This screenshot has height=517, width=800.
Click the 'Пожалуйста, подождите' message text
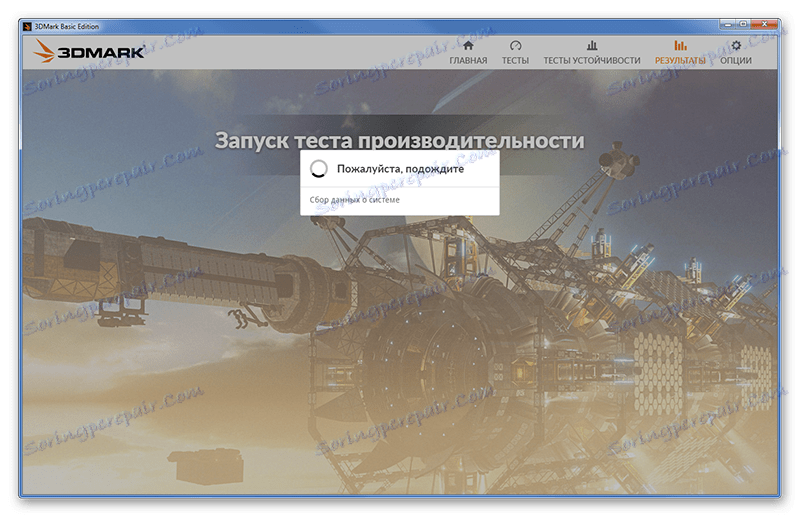(x=400, y=169)
